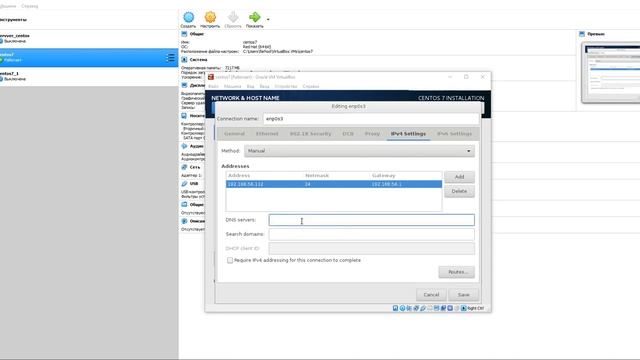This screenshot has width=640, height=360.
Task: Click the Аудио section speaker icon
Action: coord(184,146)
